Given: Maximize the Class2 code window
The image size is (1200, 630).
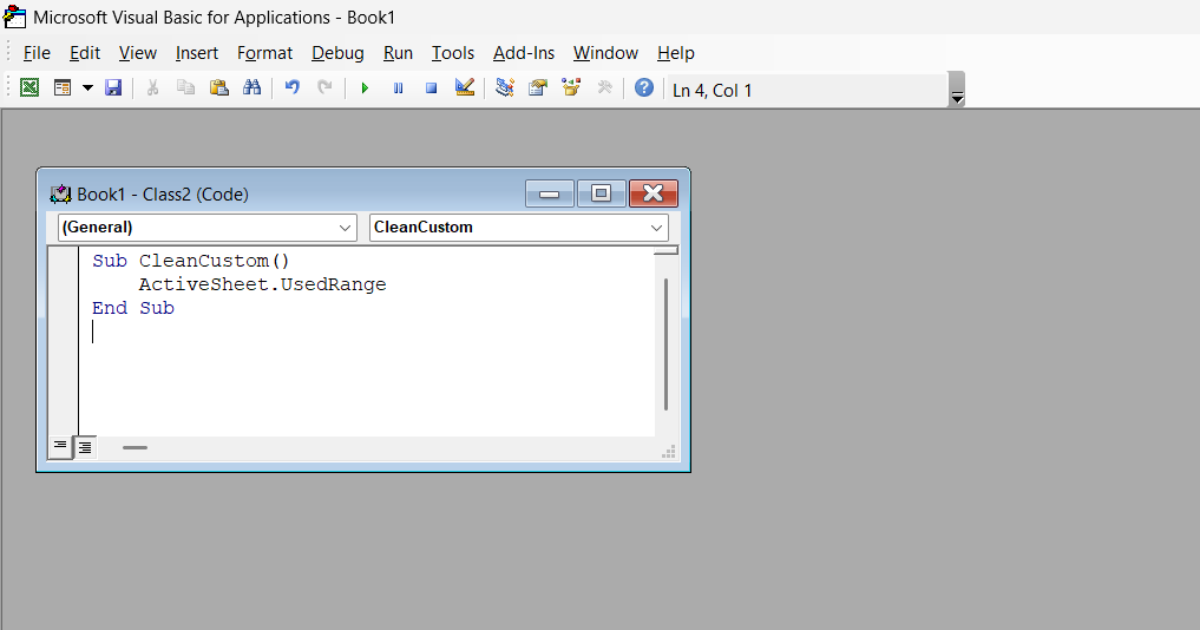Looking at the screenshot, I should (x=602, y=194).
